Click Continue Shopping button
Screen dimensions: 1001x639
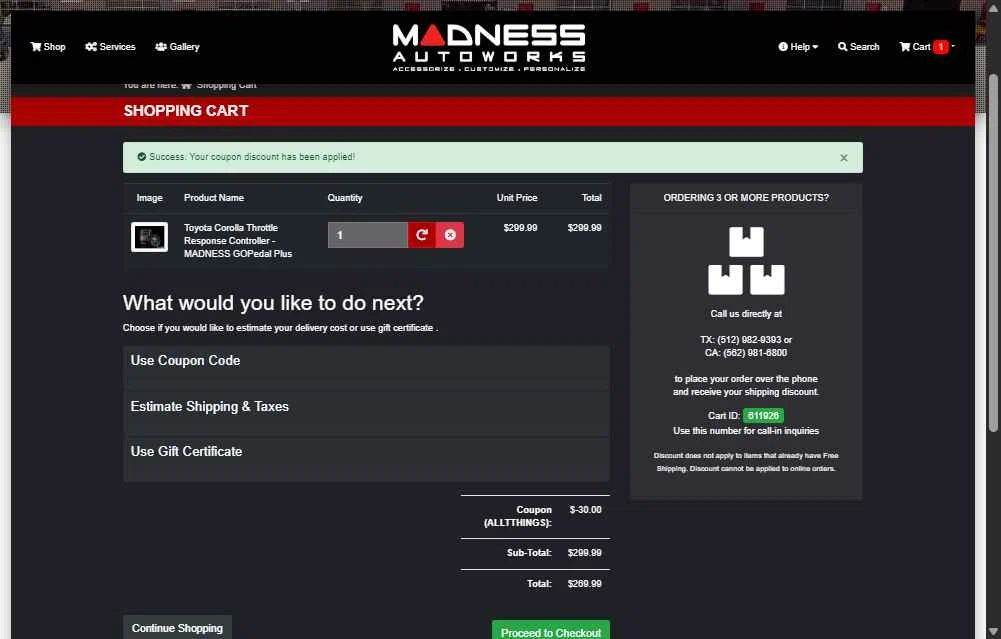click(x=177, y=628)
